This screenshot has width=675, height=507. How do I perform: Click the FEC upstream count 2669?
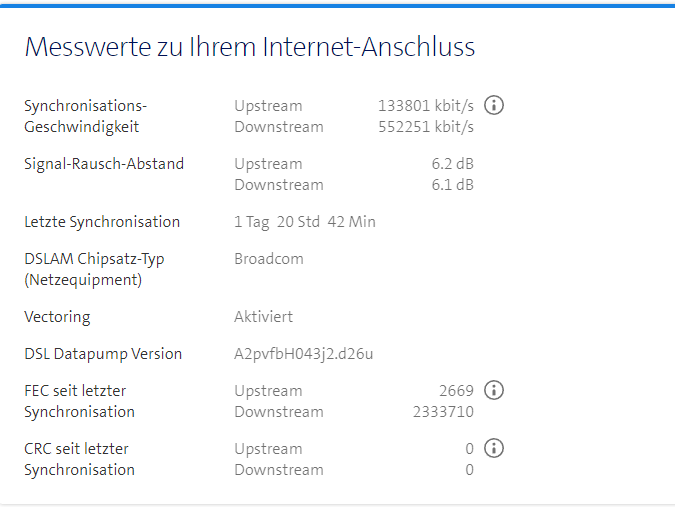point(456,391)
